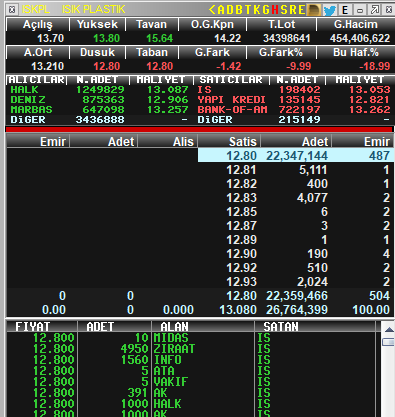Click the yellow 'T' title bar shortcut
The width and height of the screenshot is (395, 417).
(248, 10)
